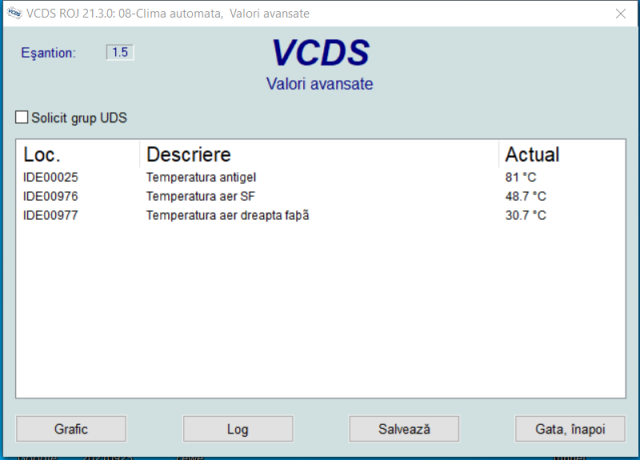Enable the Solicit grup UDS checkbox
Viewport: 640px width, 460px height.
click(x=22, y=118)
